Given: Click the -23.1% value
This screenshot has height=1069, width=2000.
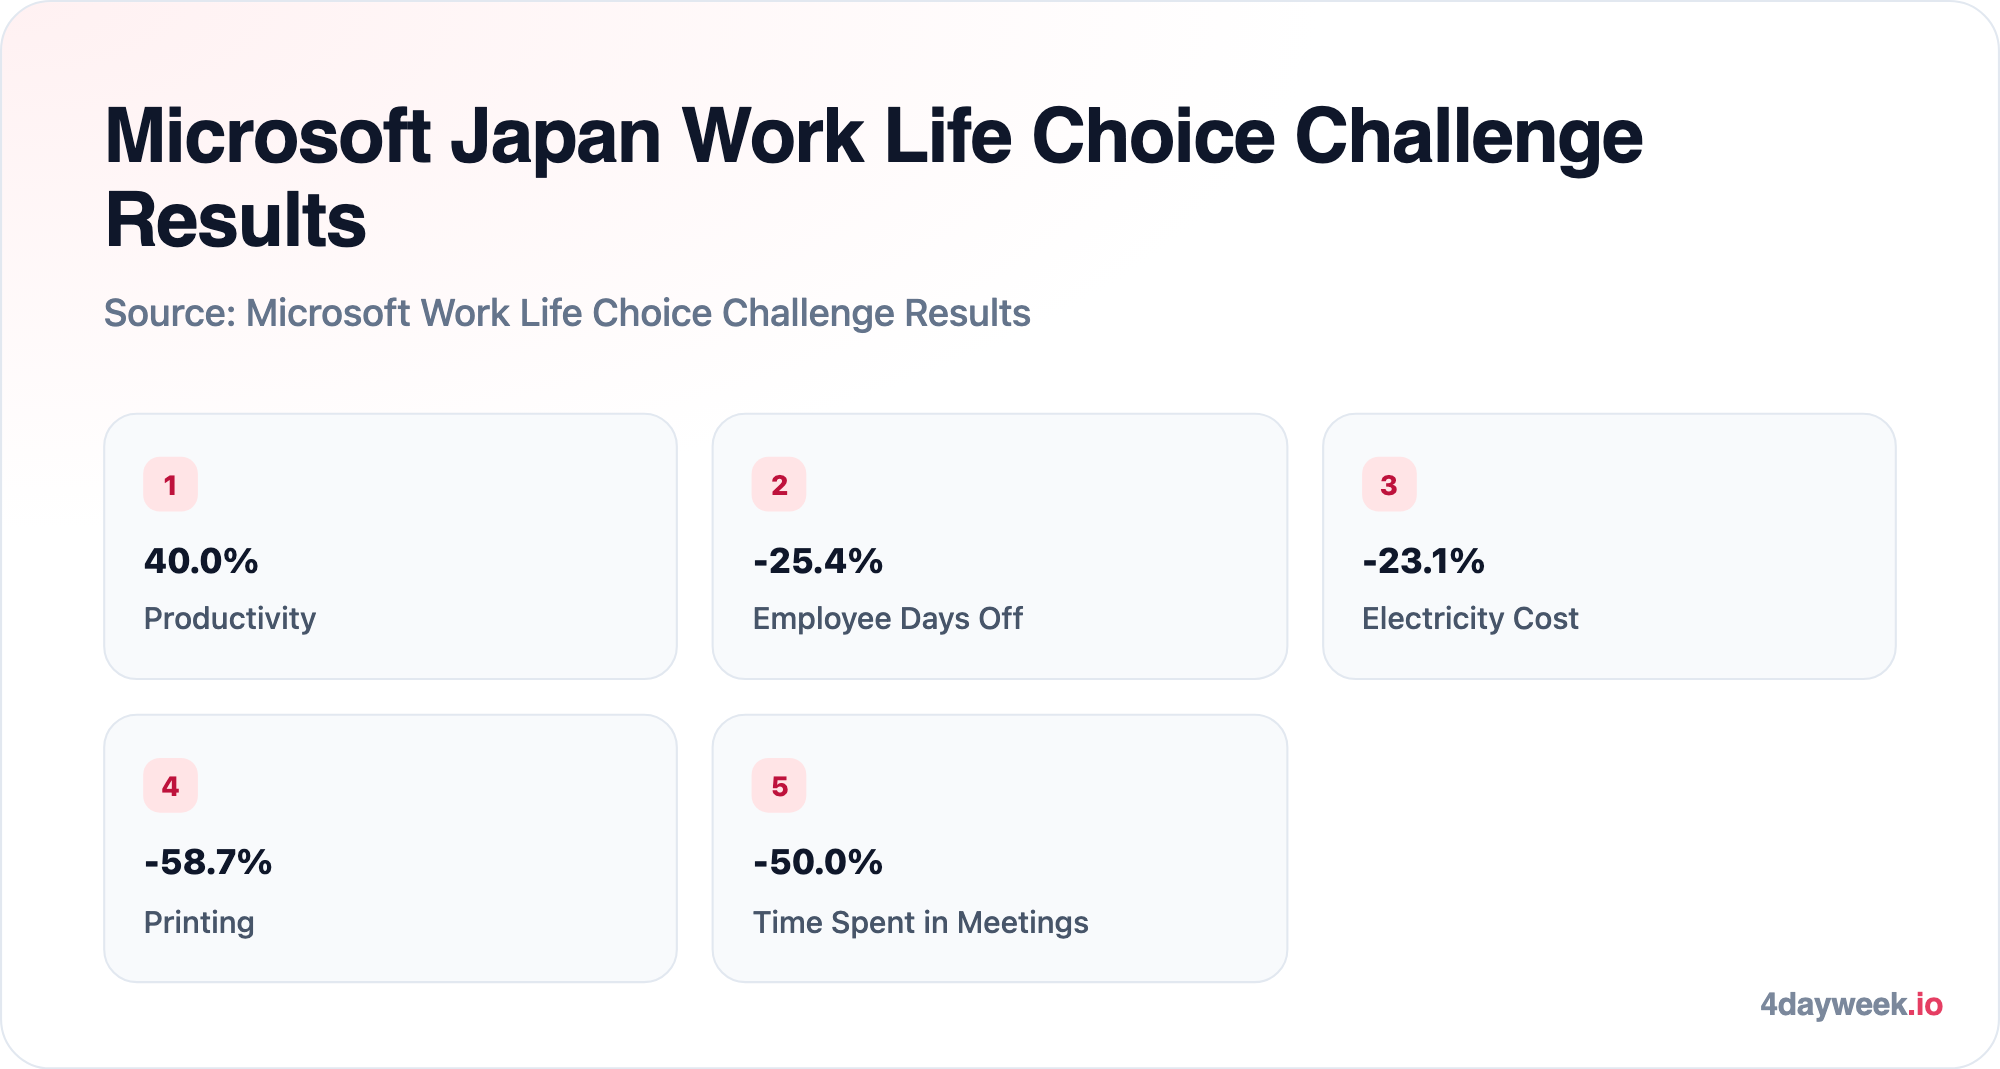Looking at the screenshot, I should (x=1424, y=561).
